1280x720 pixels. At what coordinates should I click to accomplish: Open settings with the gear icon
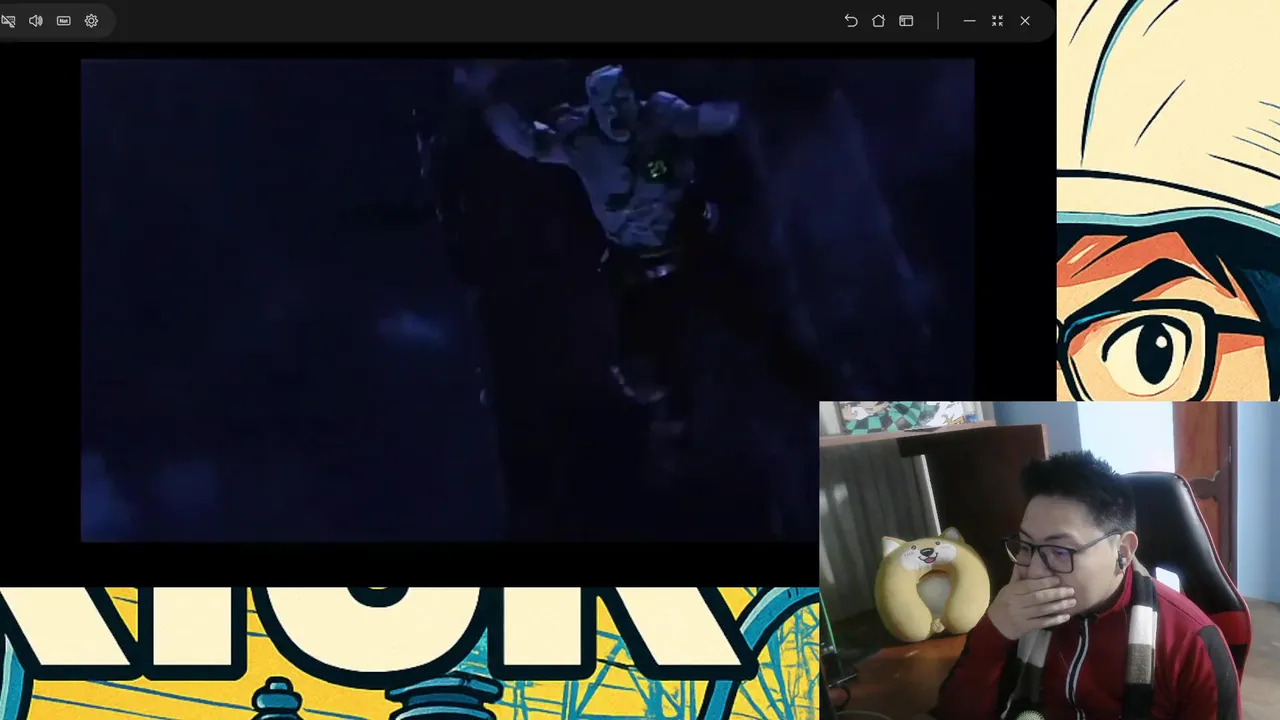click(x=92, y=21)
